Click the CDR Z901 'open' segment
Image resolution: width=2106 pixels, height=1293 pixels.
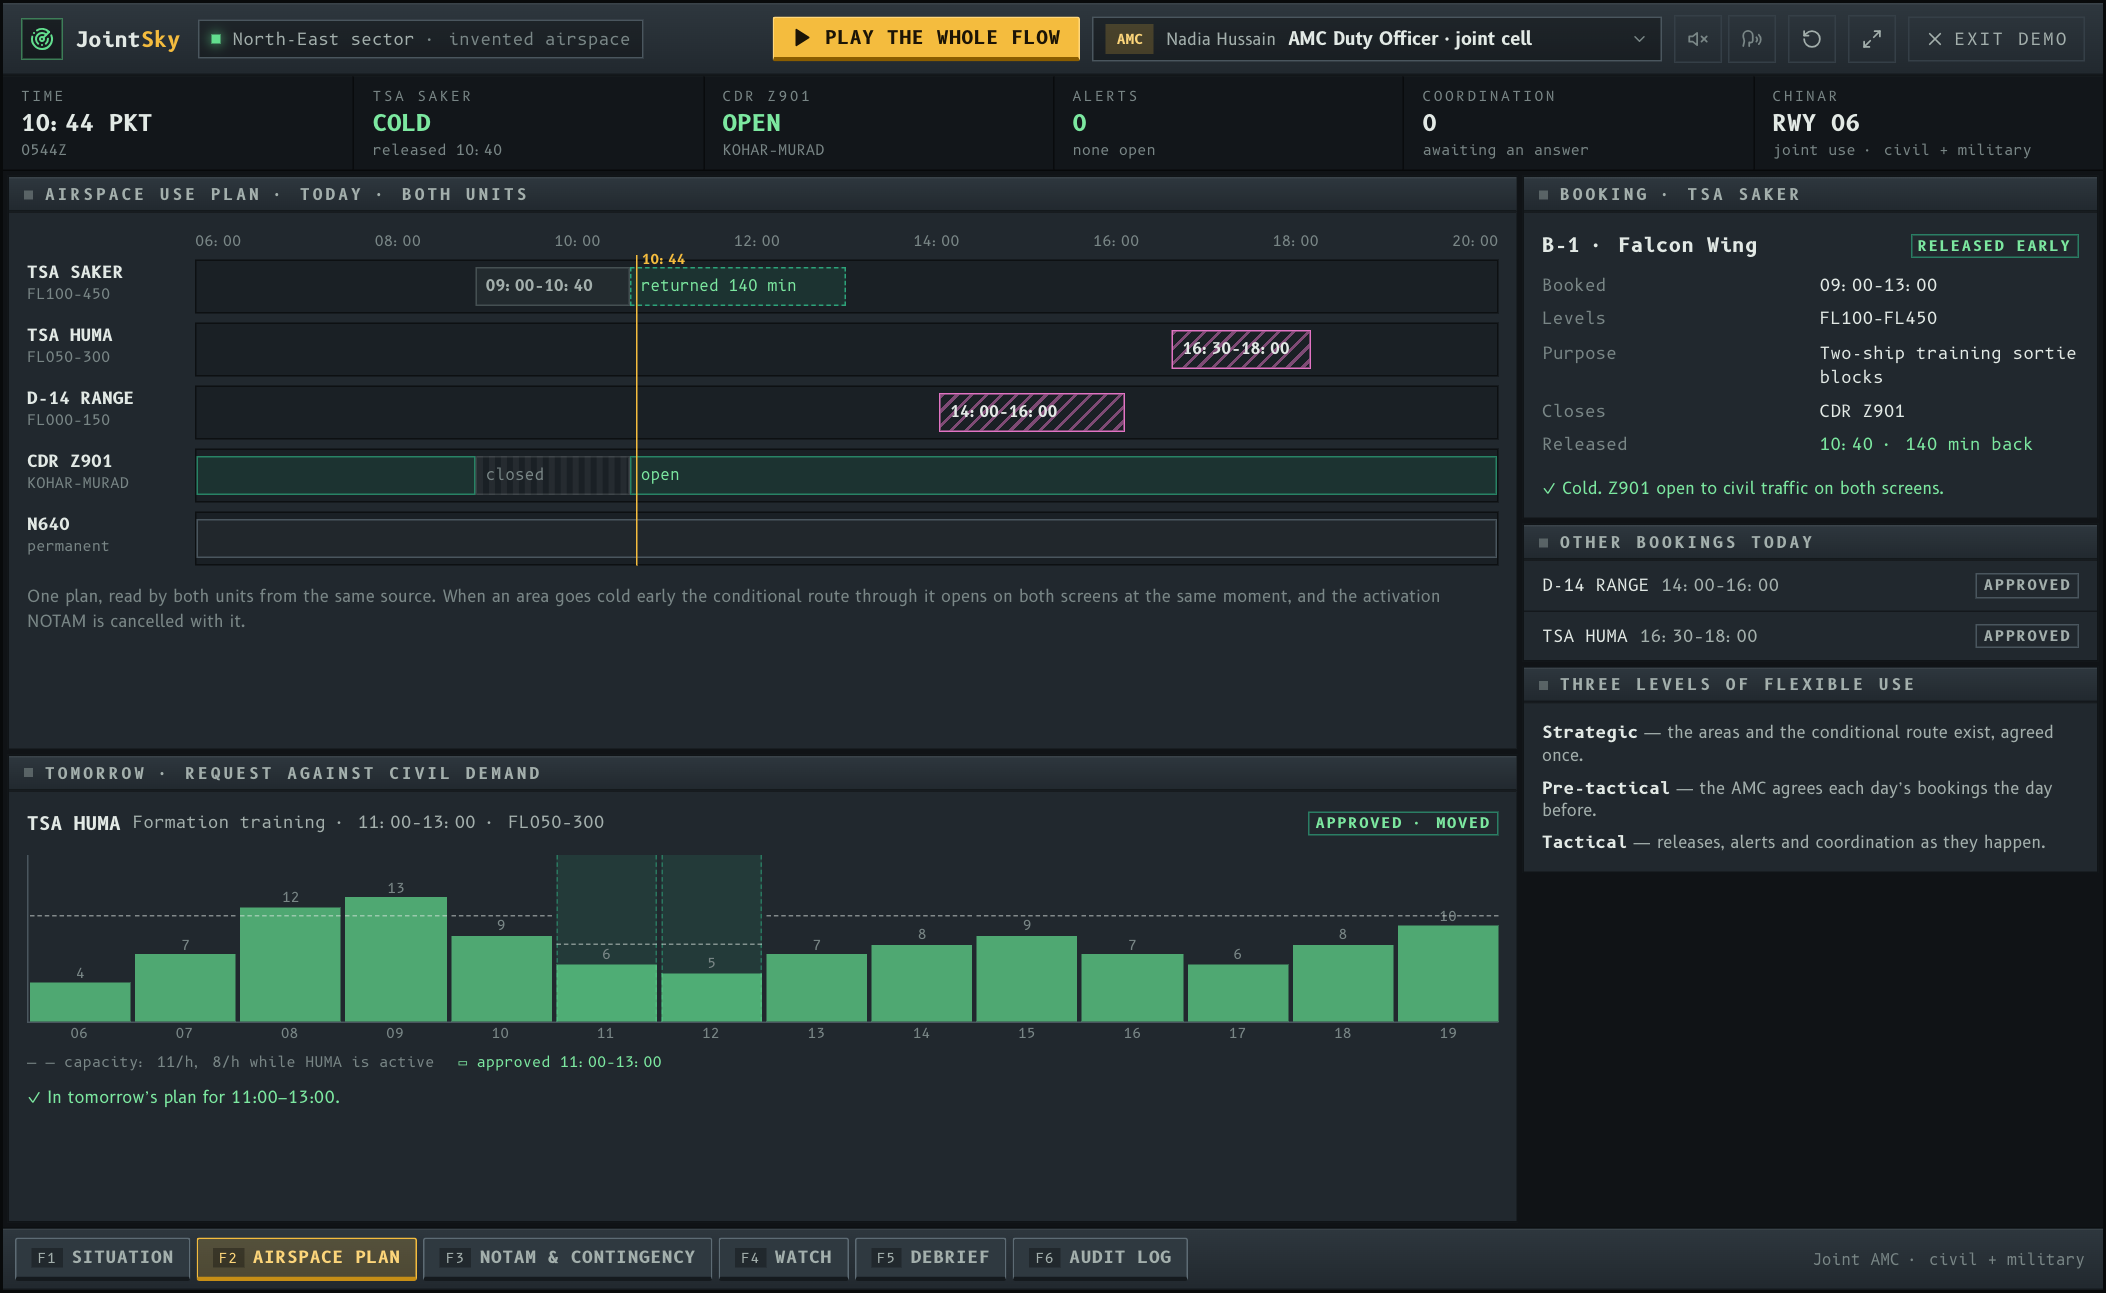[1064, 475]
